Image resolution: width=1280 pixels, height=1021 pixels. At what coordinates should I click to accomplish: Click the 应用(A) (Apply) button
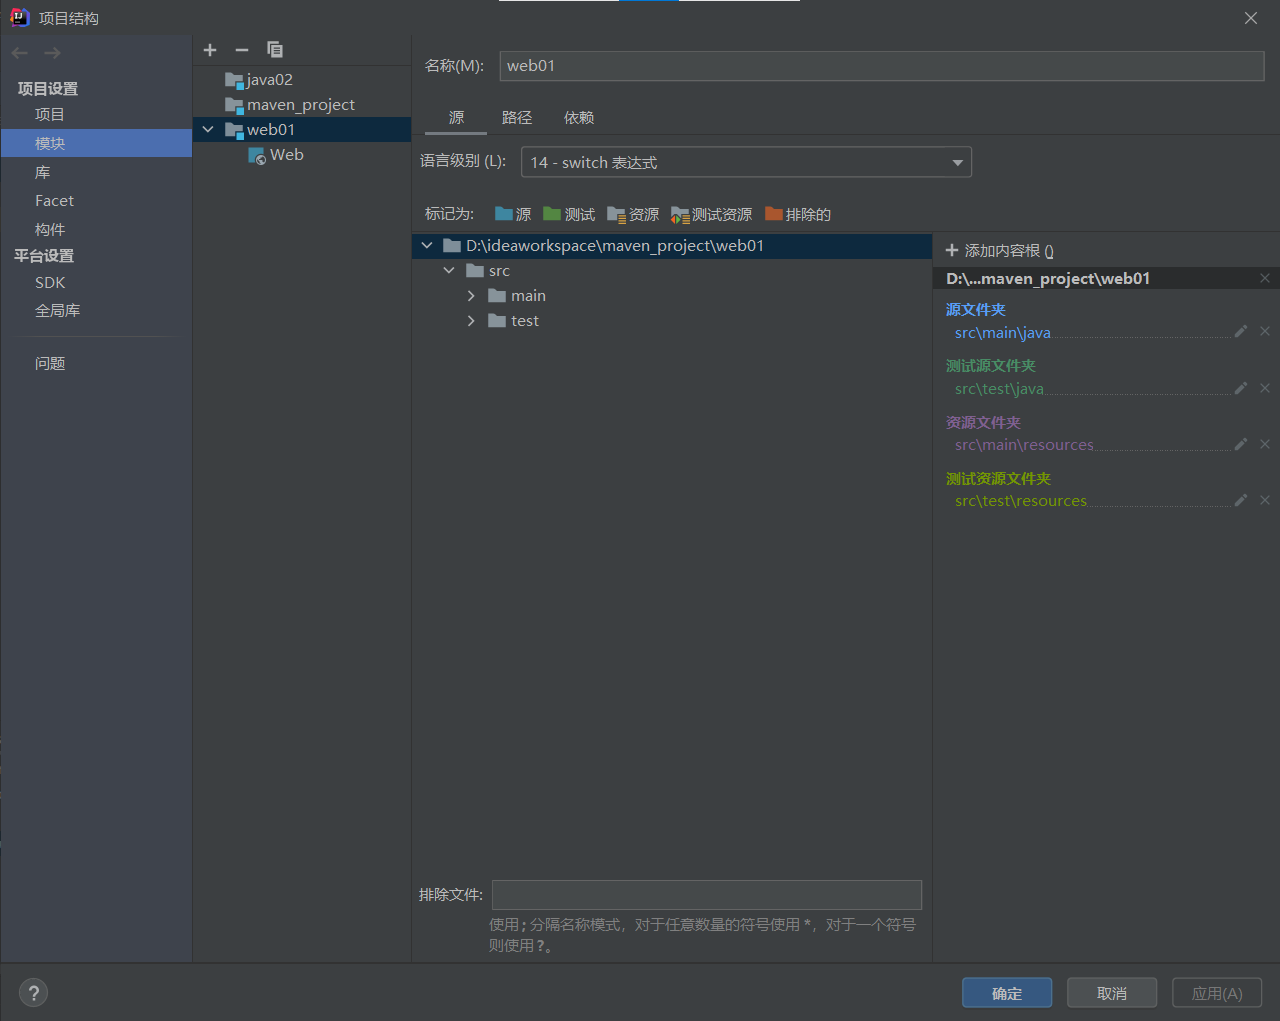1217,993
